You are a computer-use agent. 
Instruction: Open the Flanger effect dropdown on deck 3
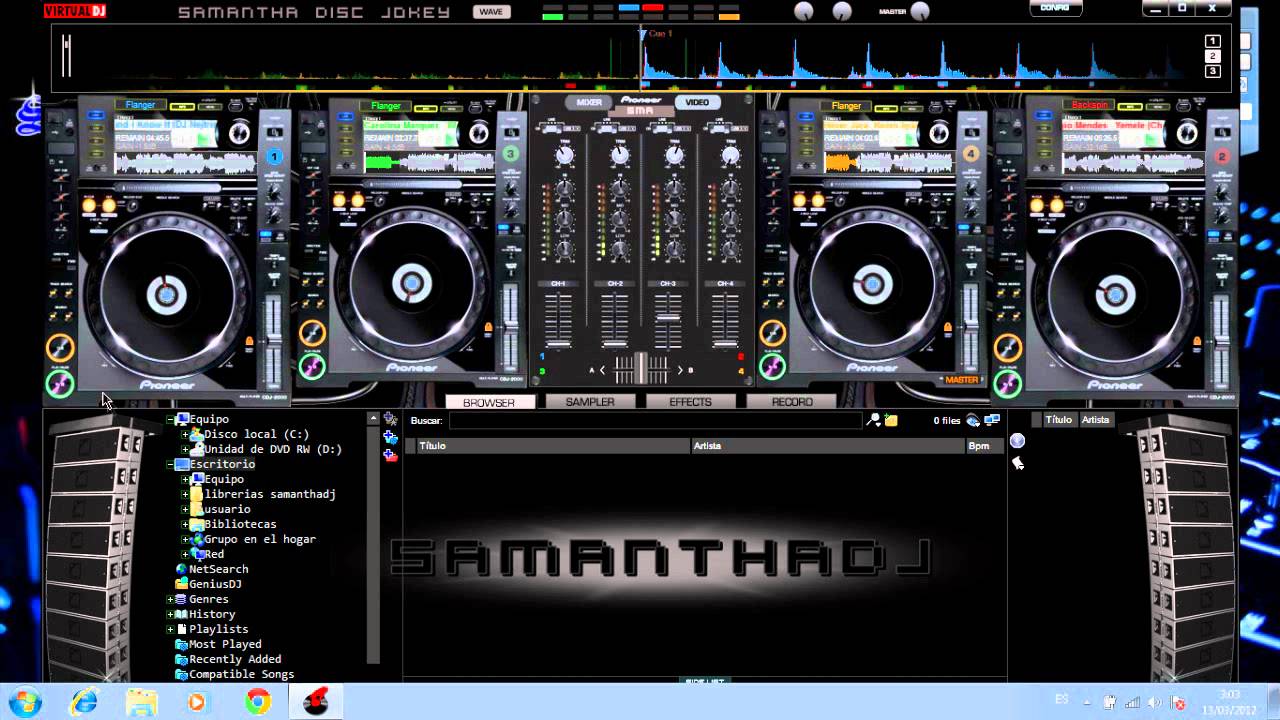(x=386, y=105)
